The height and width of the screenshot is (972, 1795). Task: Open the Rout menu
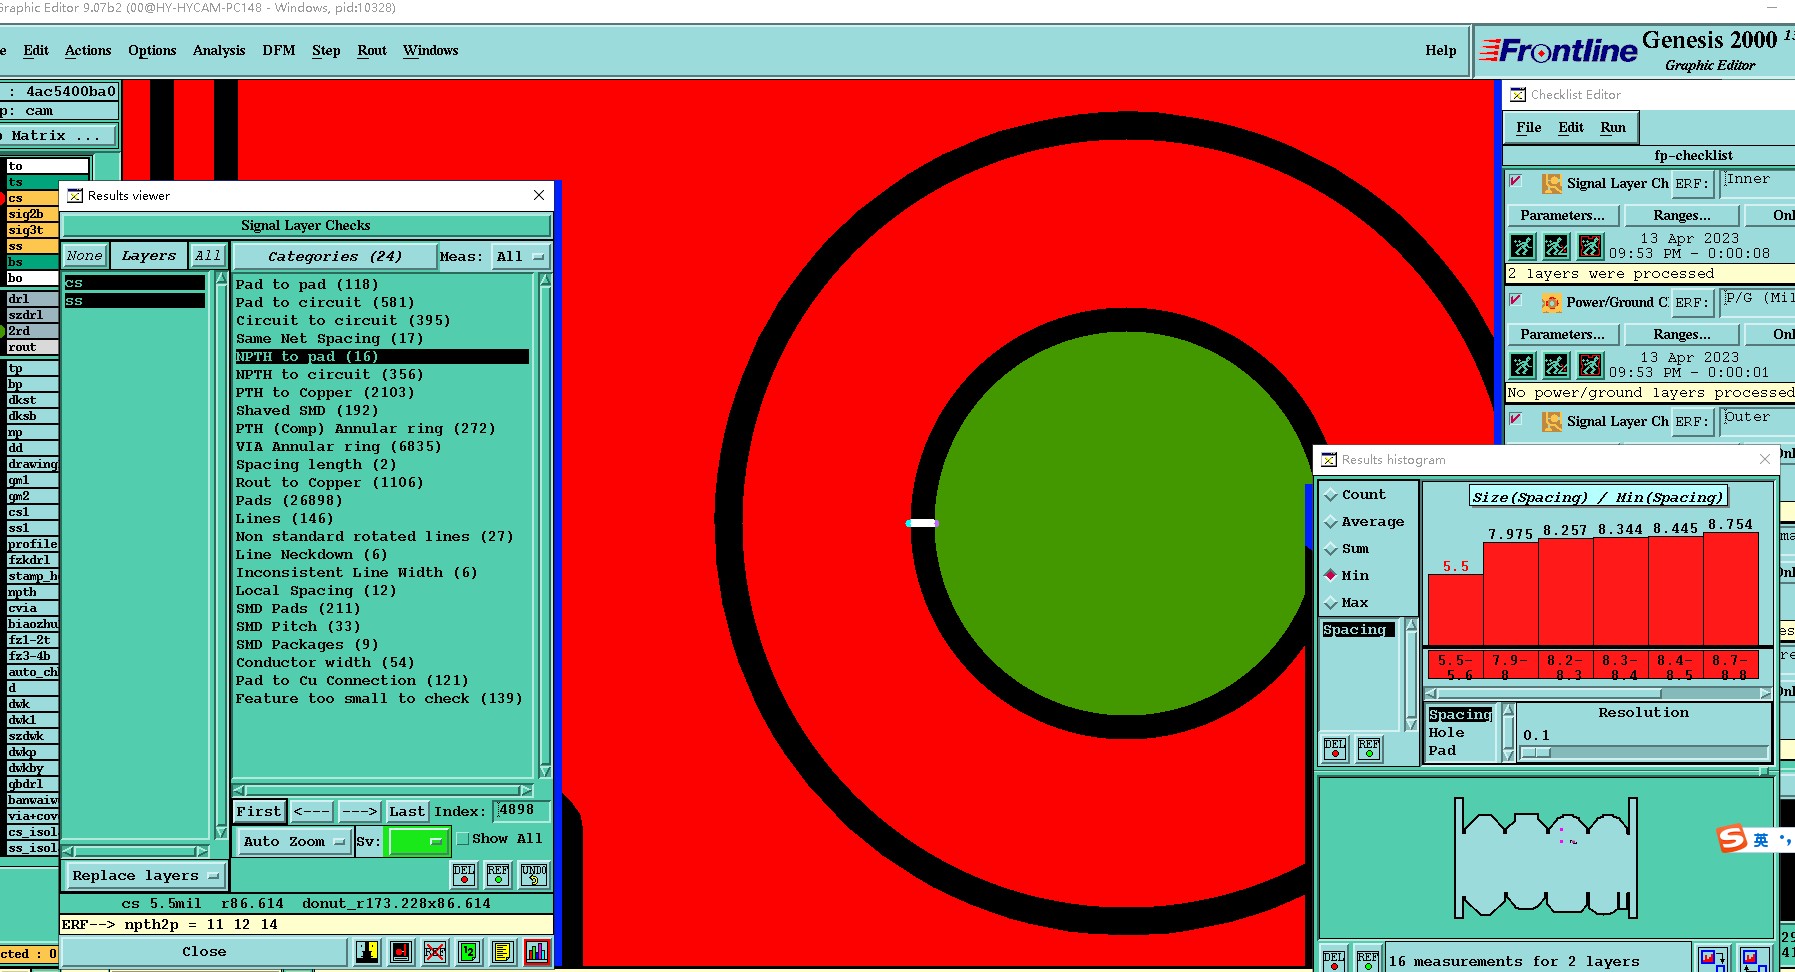(x=372, y=51)
